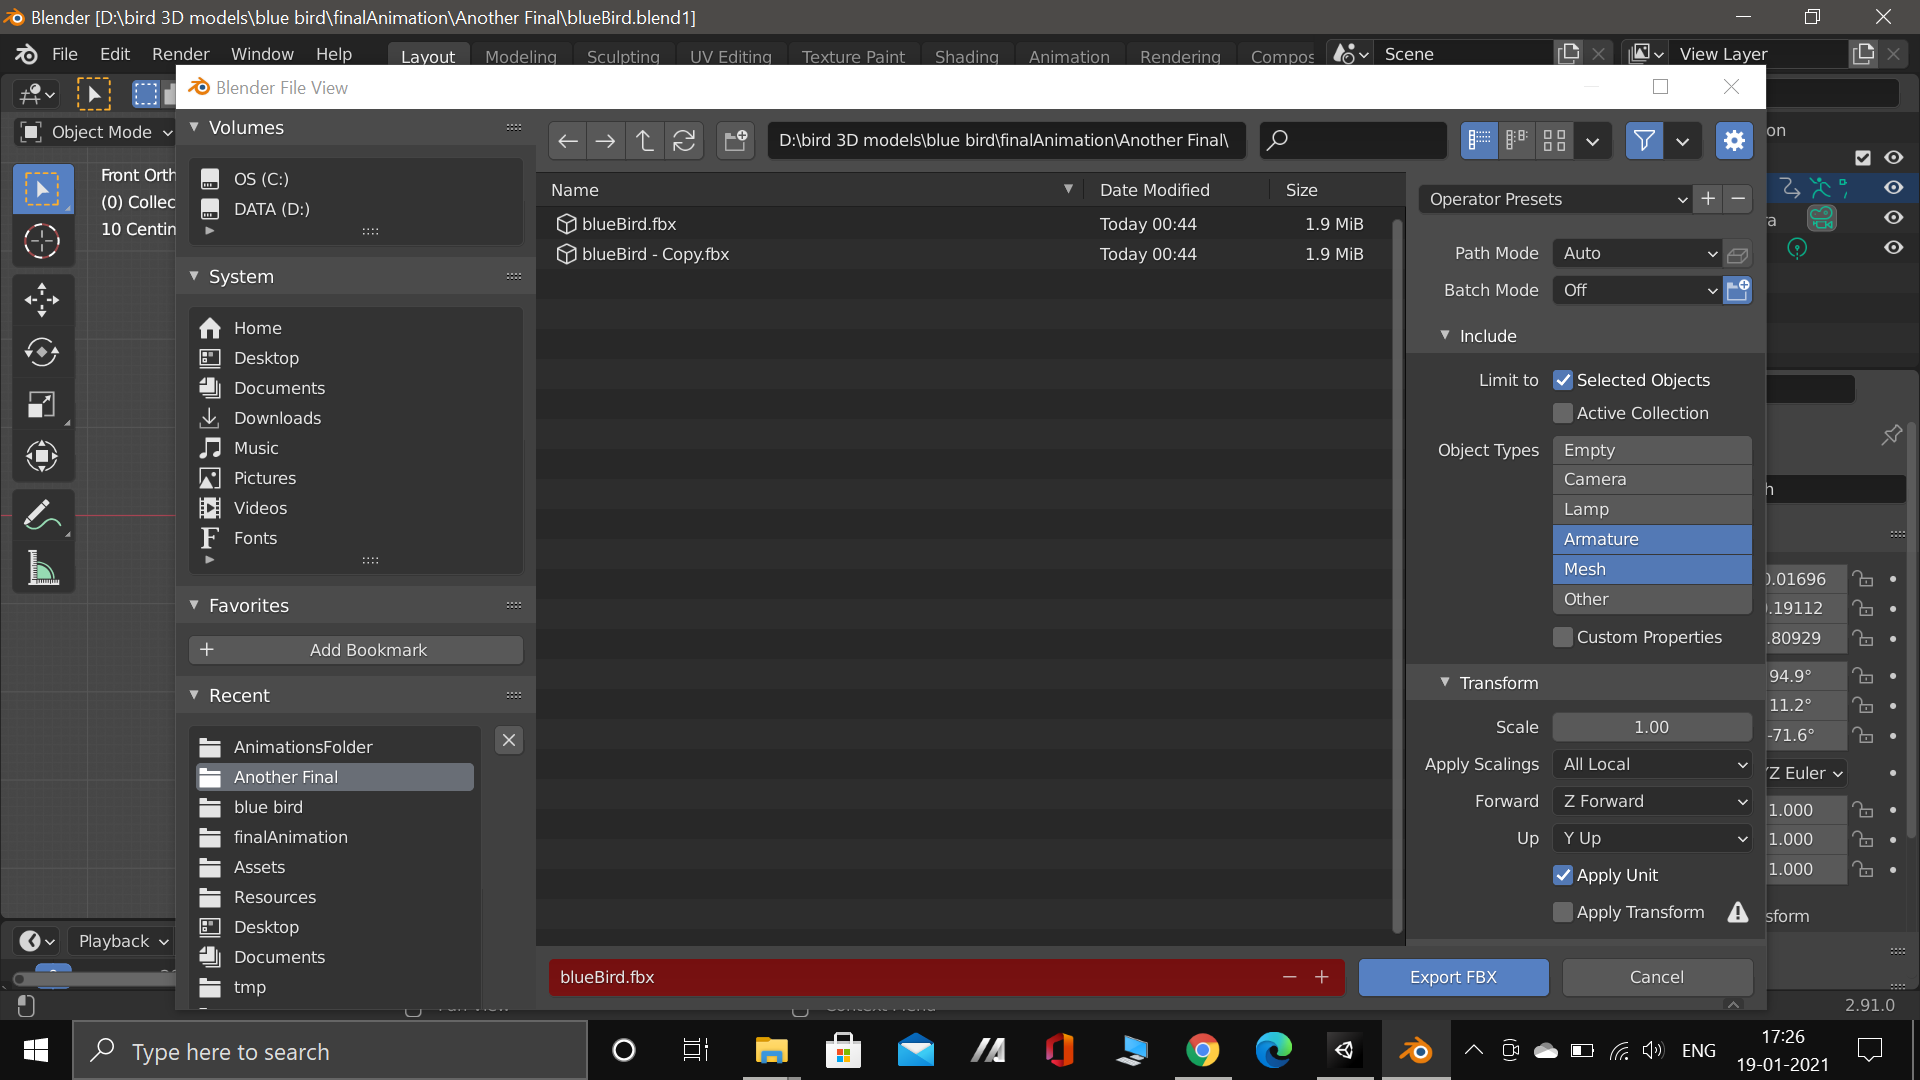Click Add Bookmark in Favorites
Image resolution: width=1920 pixels, height=1080 pixels.
(356, 650)
